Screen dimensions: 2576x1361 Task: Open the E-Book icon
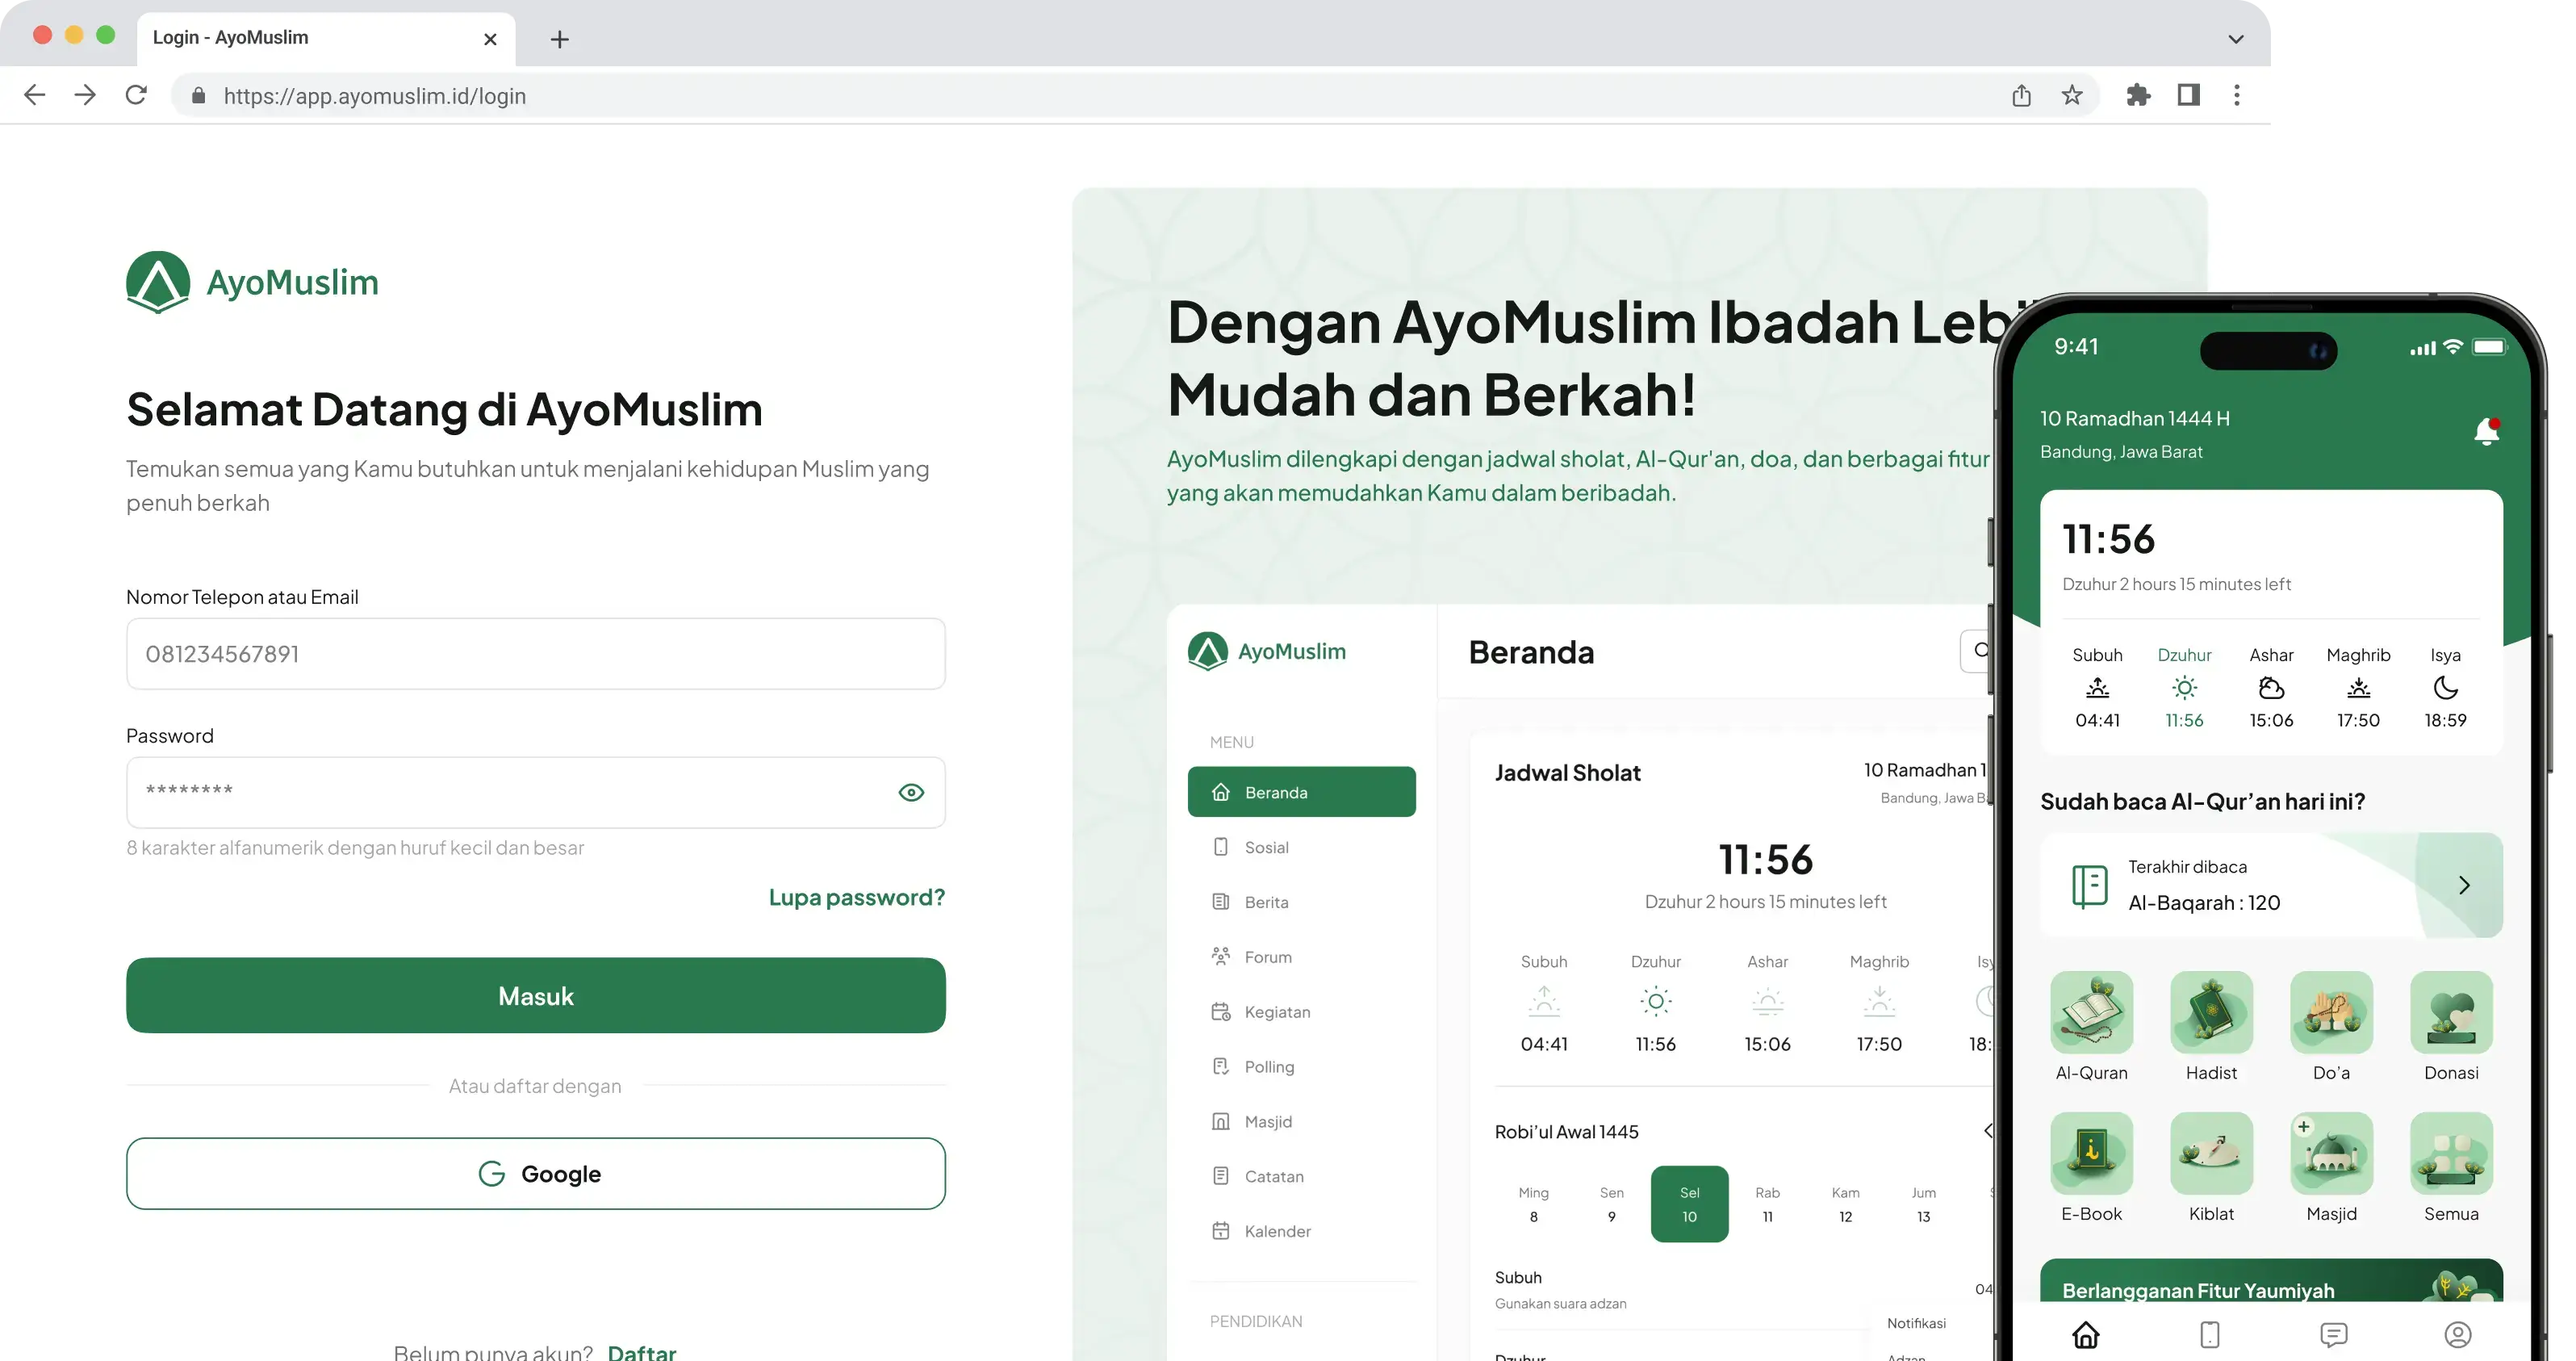point(2091,1153)
